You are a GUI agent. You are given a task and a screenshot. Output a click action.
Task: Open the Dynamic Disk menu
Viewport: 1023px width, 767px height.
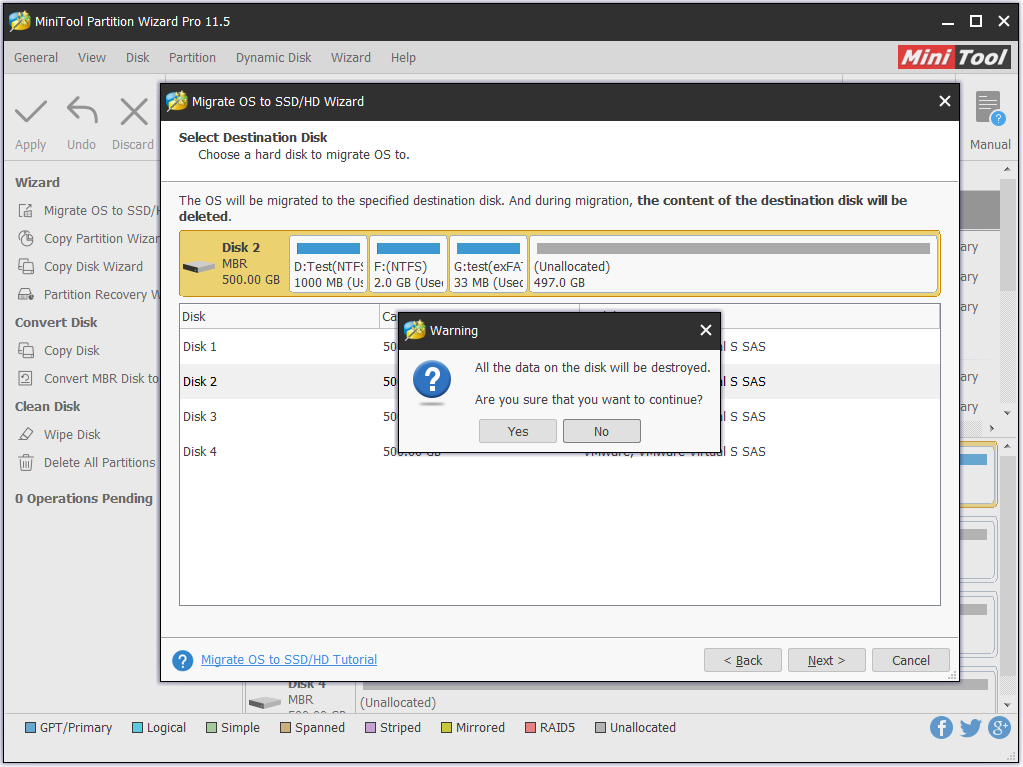pos(273,57)
